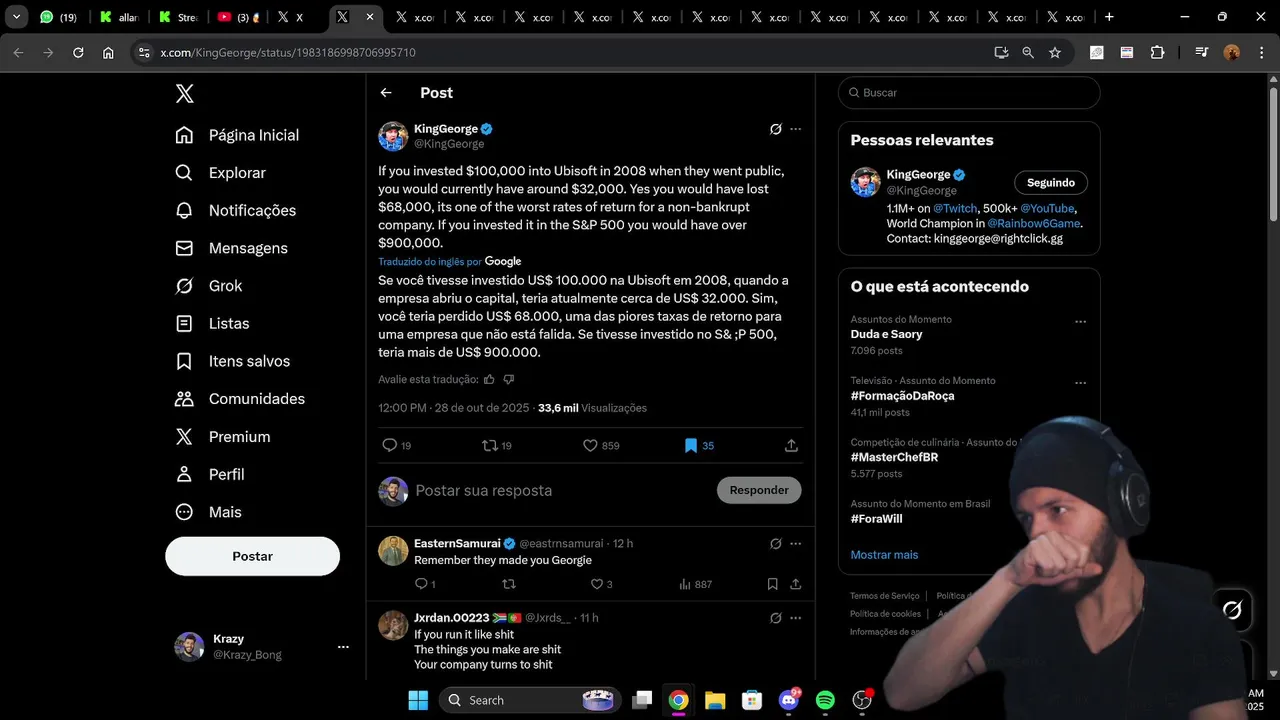
Task: Bookmark EasternSamurai comment
Action: (x=772, y=584)
